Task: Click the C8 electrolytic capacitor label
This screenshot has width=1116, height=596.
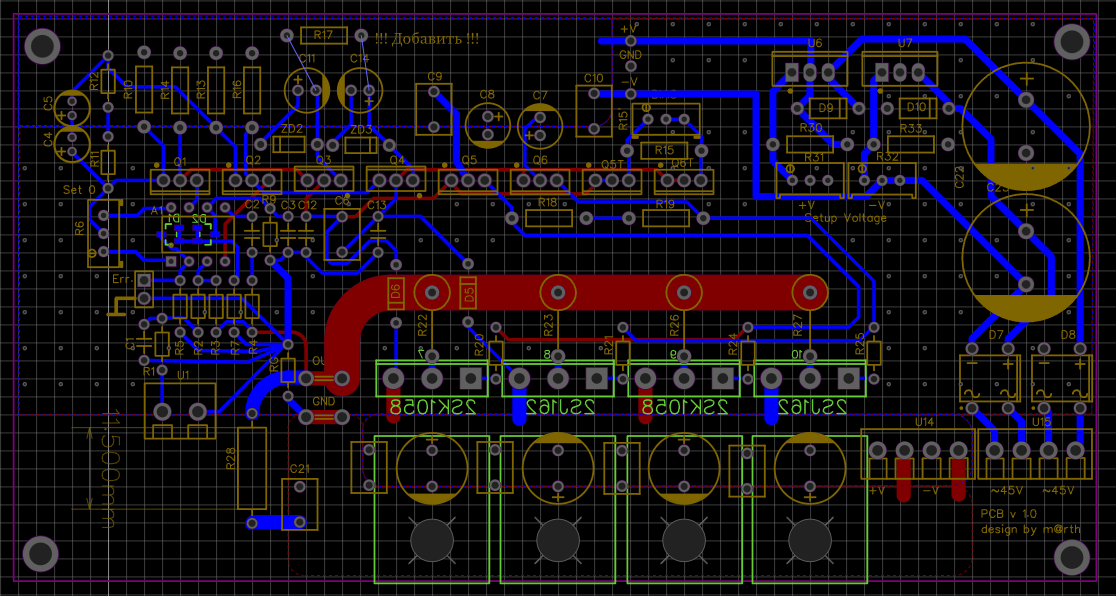Action: click(487, 94)
